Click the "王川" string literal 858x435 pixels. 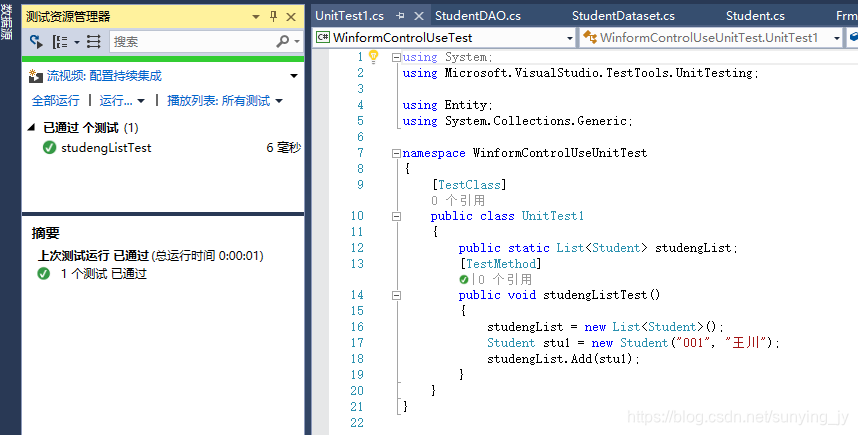point(745,343)
